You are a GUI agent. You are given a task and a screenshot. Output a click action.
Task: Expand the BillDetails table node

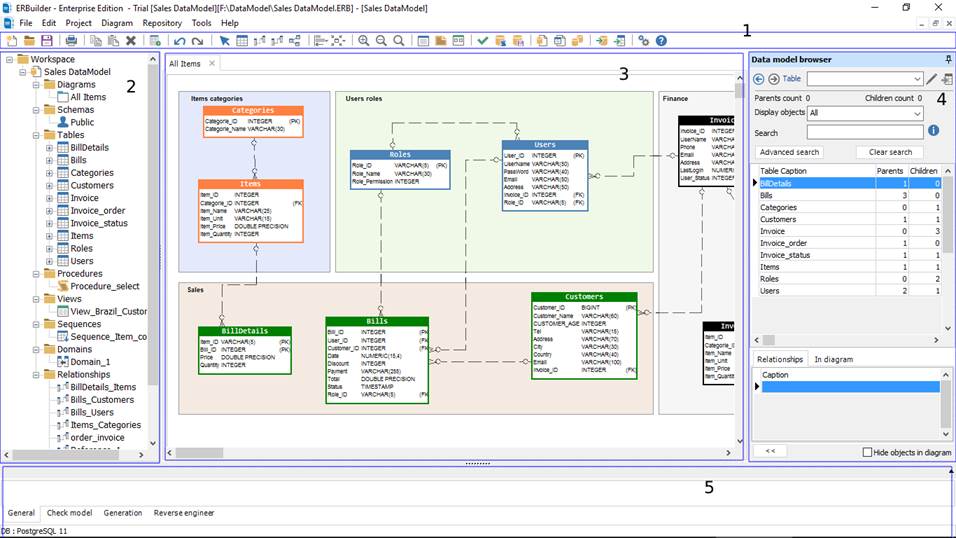[49, 148]
